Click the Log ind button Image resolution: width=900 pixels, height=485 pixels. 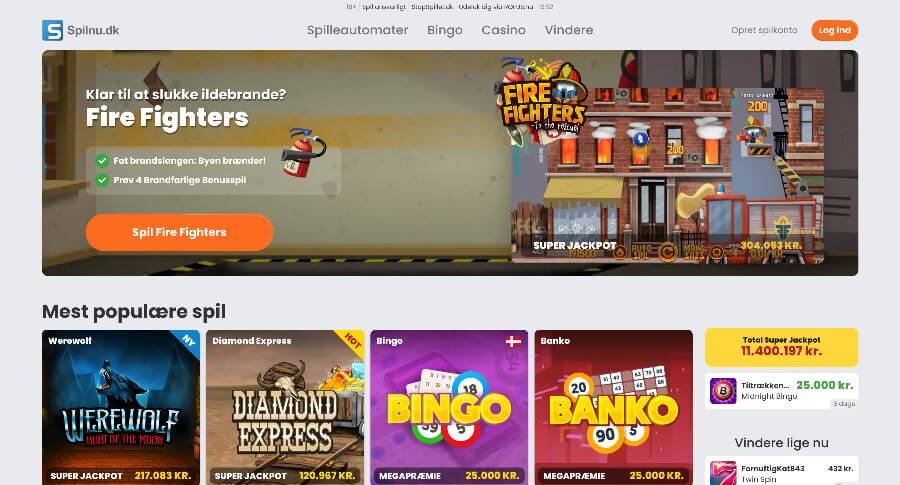835,30
